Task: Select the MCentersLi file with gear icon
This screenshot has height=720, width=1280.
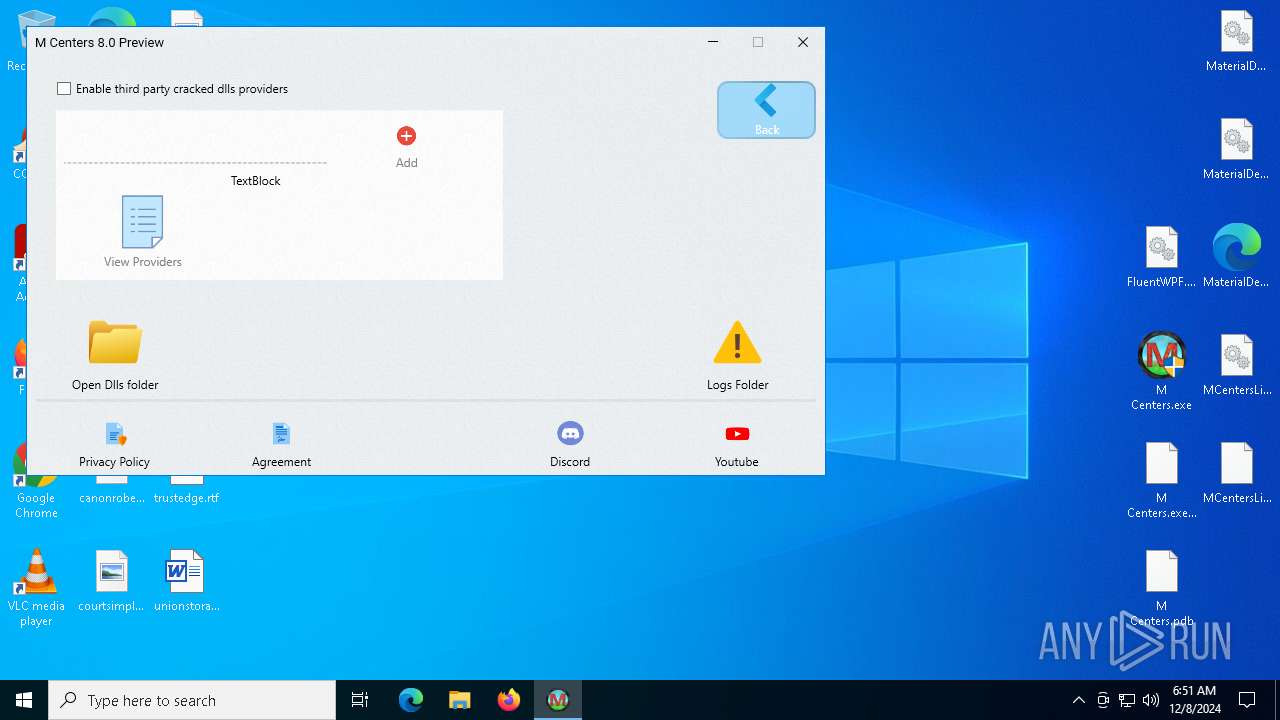Action: [x=1236, y=364]
